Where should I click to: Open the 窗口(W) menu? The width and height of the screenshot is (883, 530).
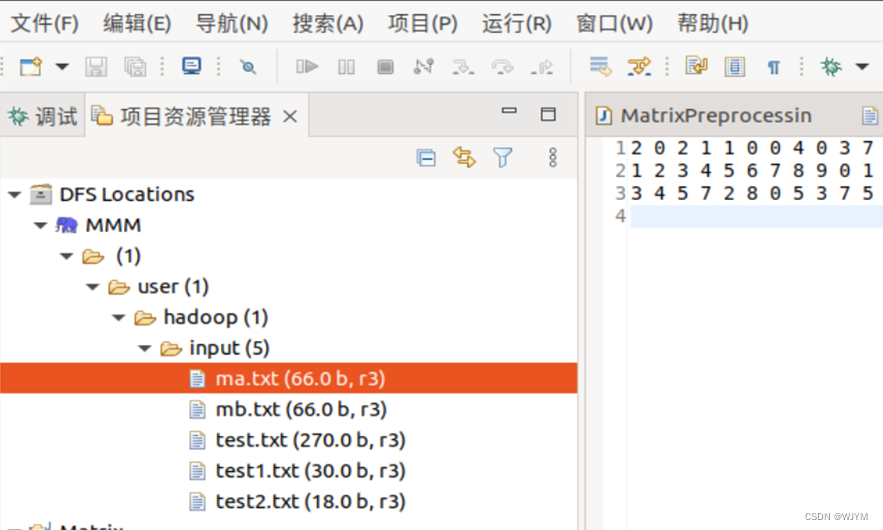614,24
